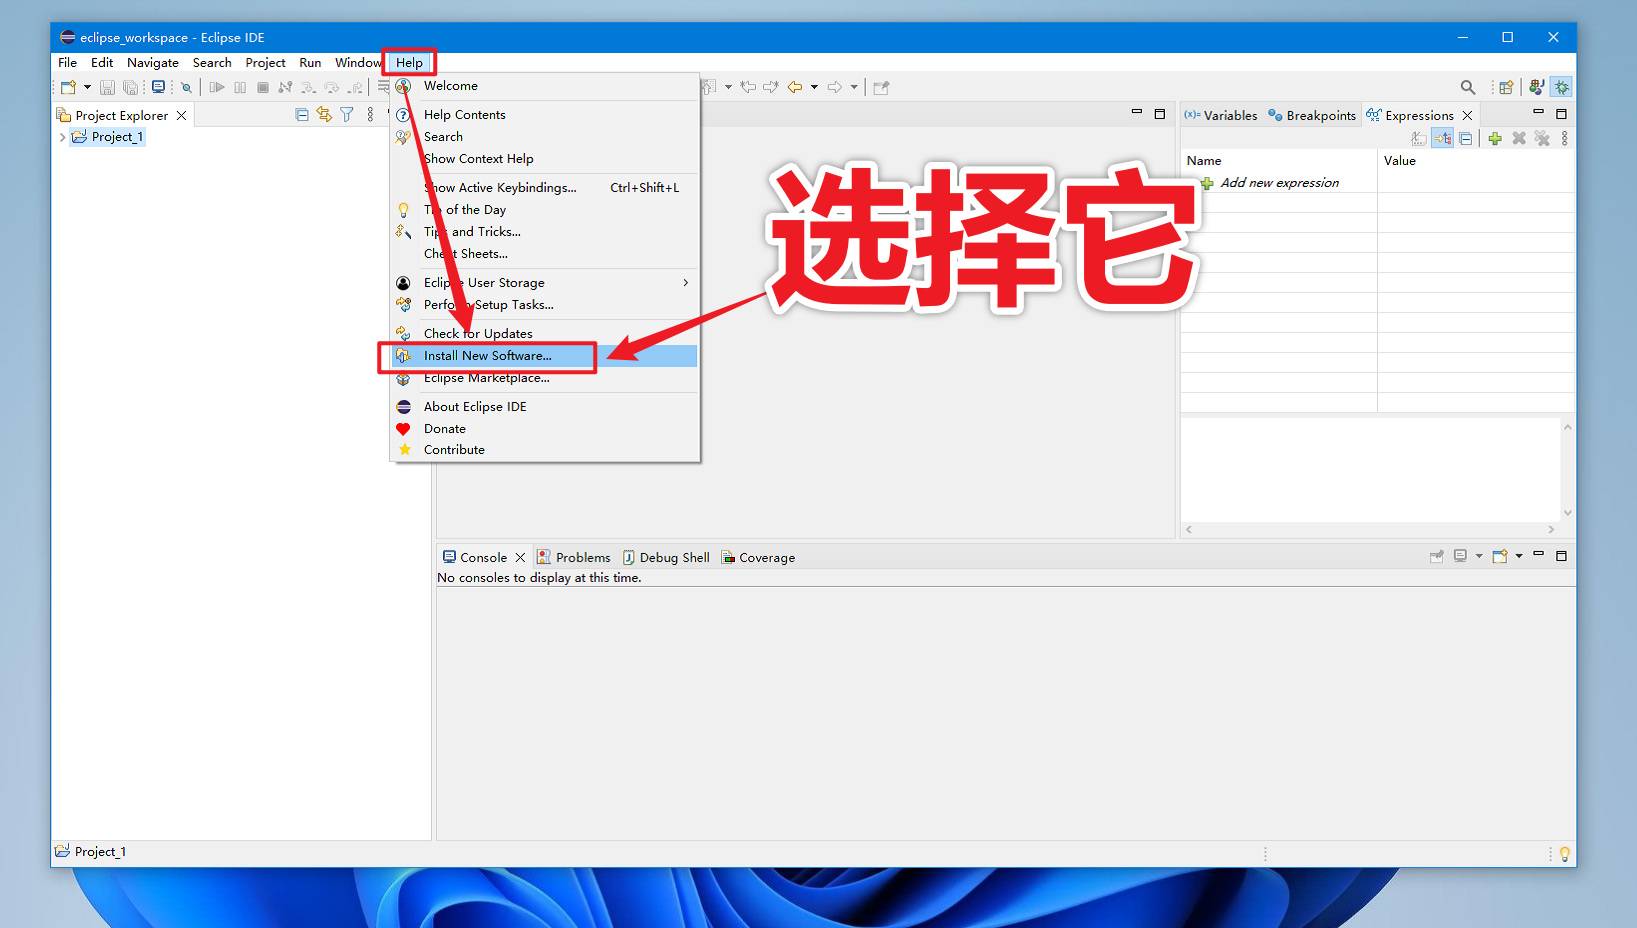Click the Step Into icon
1637x928 pixels.
point(309,87)
